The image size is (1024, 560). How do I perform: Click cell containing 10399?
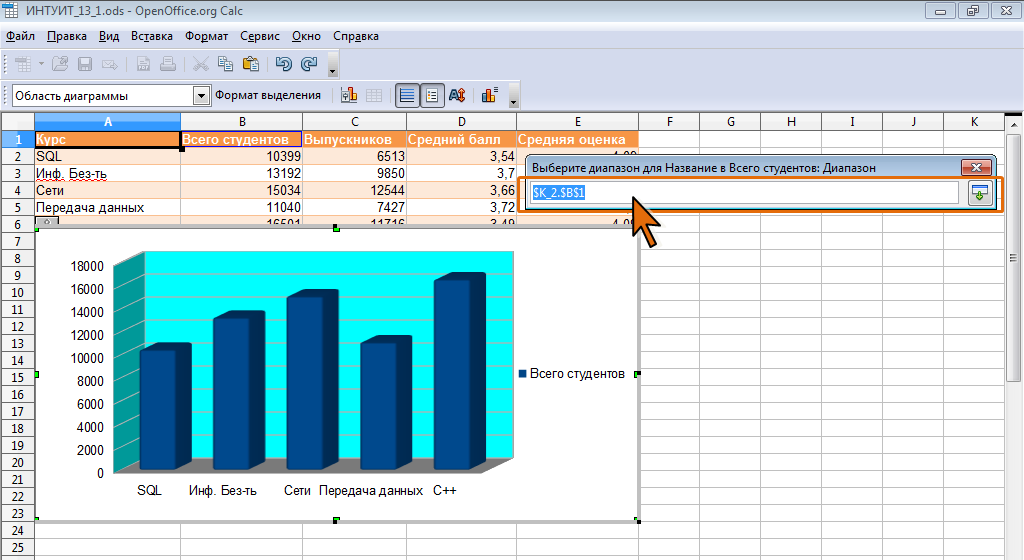tap(242, 156)
